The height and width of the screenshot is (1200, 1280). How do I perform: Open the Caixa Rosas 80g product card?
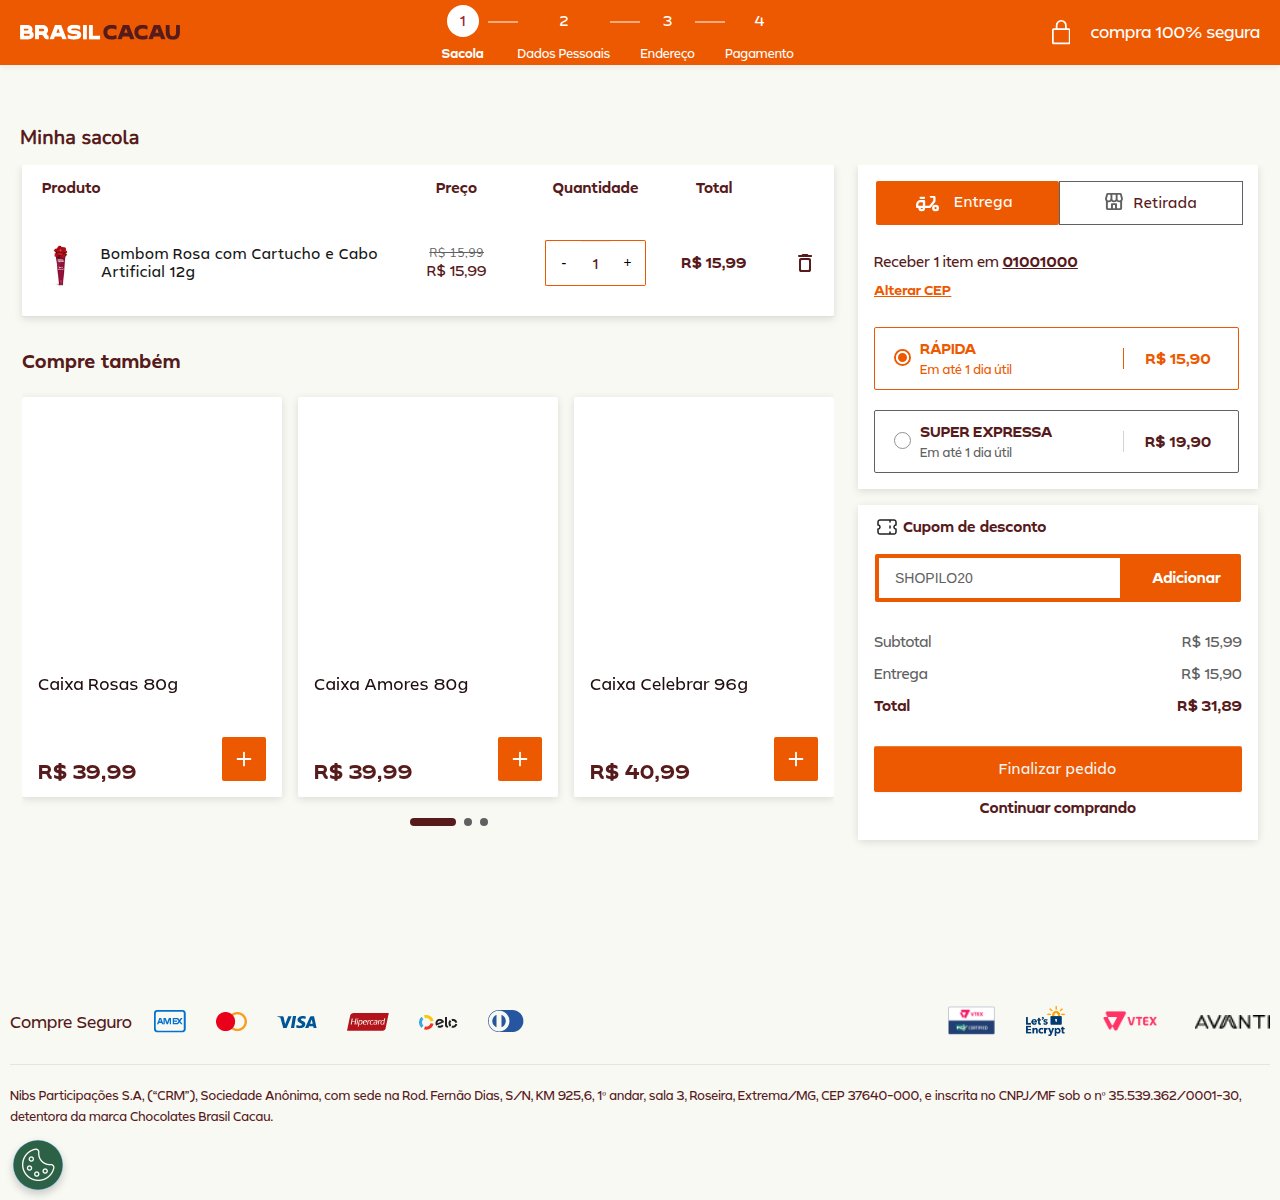pos(152,597)
